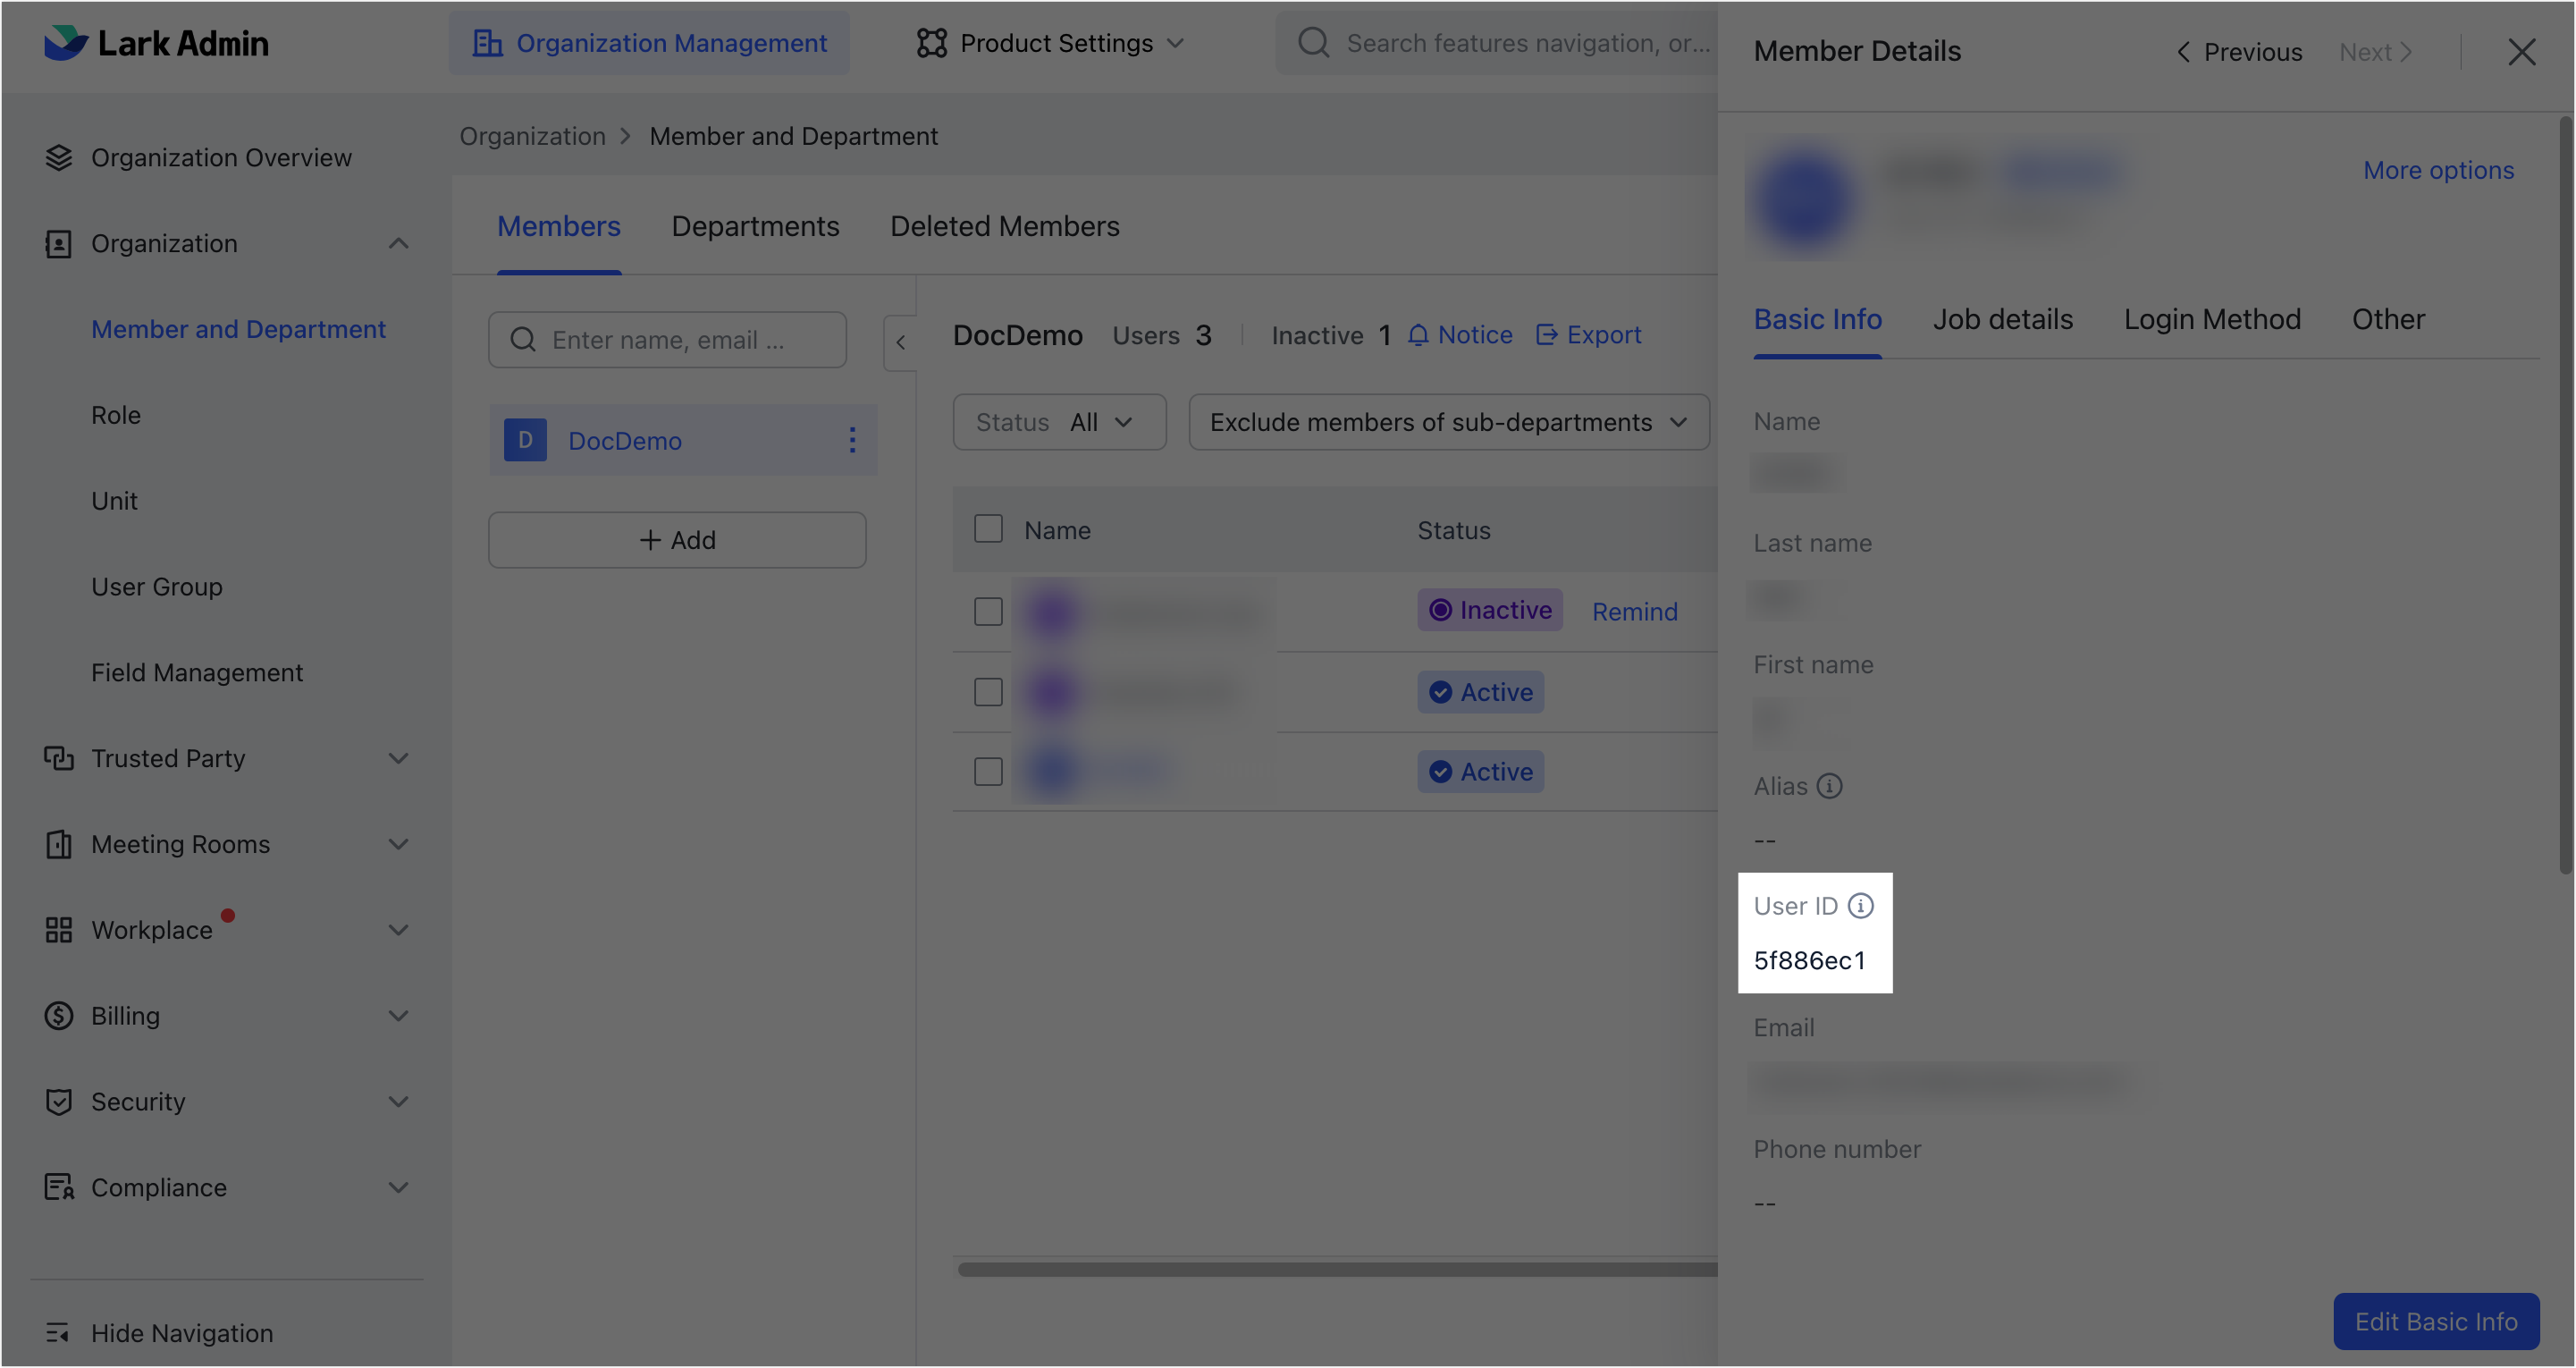Open the Login Method tab

[2212, 319]
